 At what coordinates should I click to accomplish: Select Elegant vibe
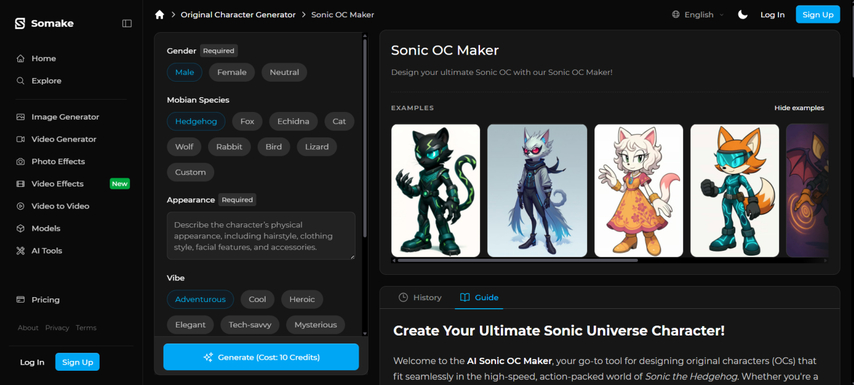click(191, 325)
